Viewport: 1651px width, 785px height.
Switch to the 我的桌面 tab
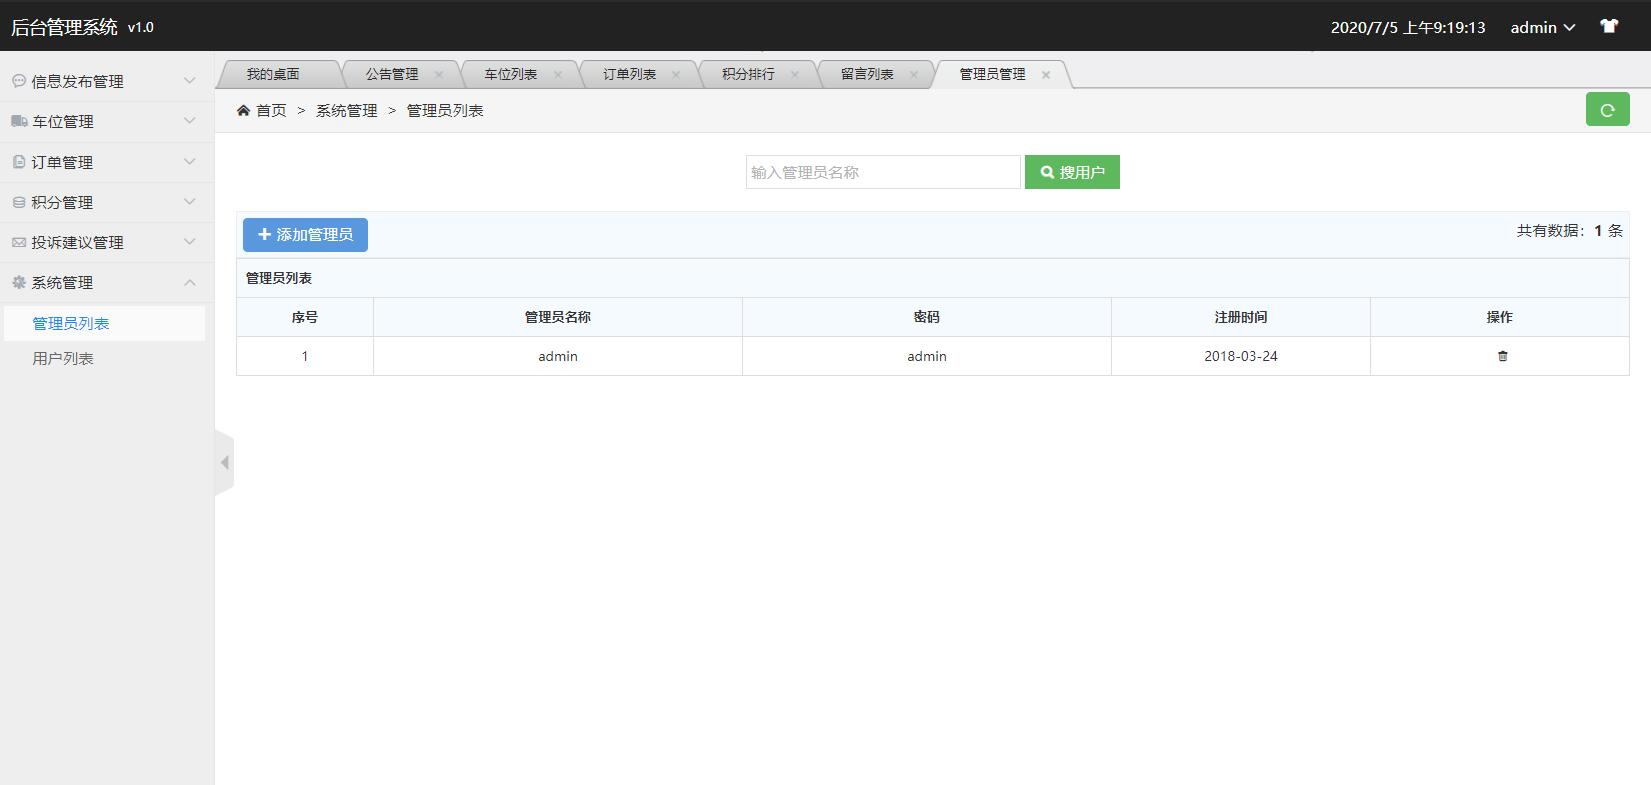click(x=273, y=74)
